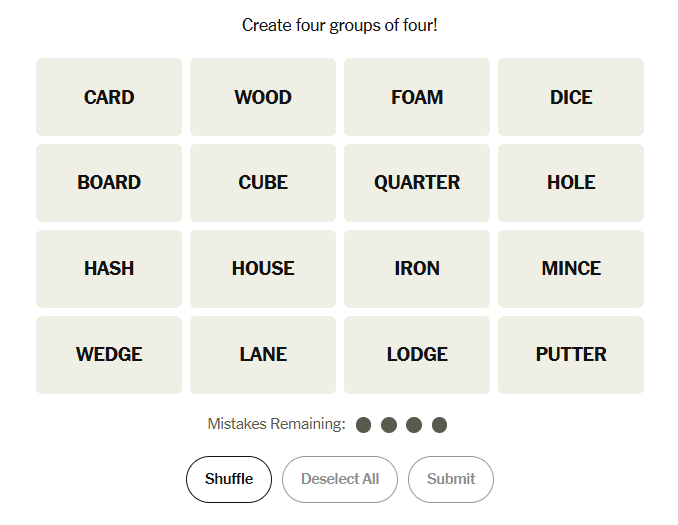The height and width of the screenshot is (525, 678).
Task: Select the LODGE tile
Action: pyautogui.click(x=417, y=355)
